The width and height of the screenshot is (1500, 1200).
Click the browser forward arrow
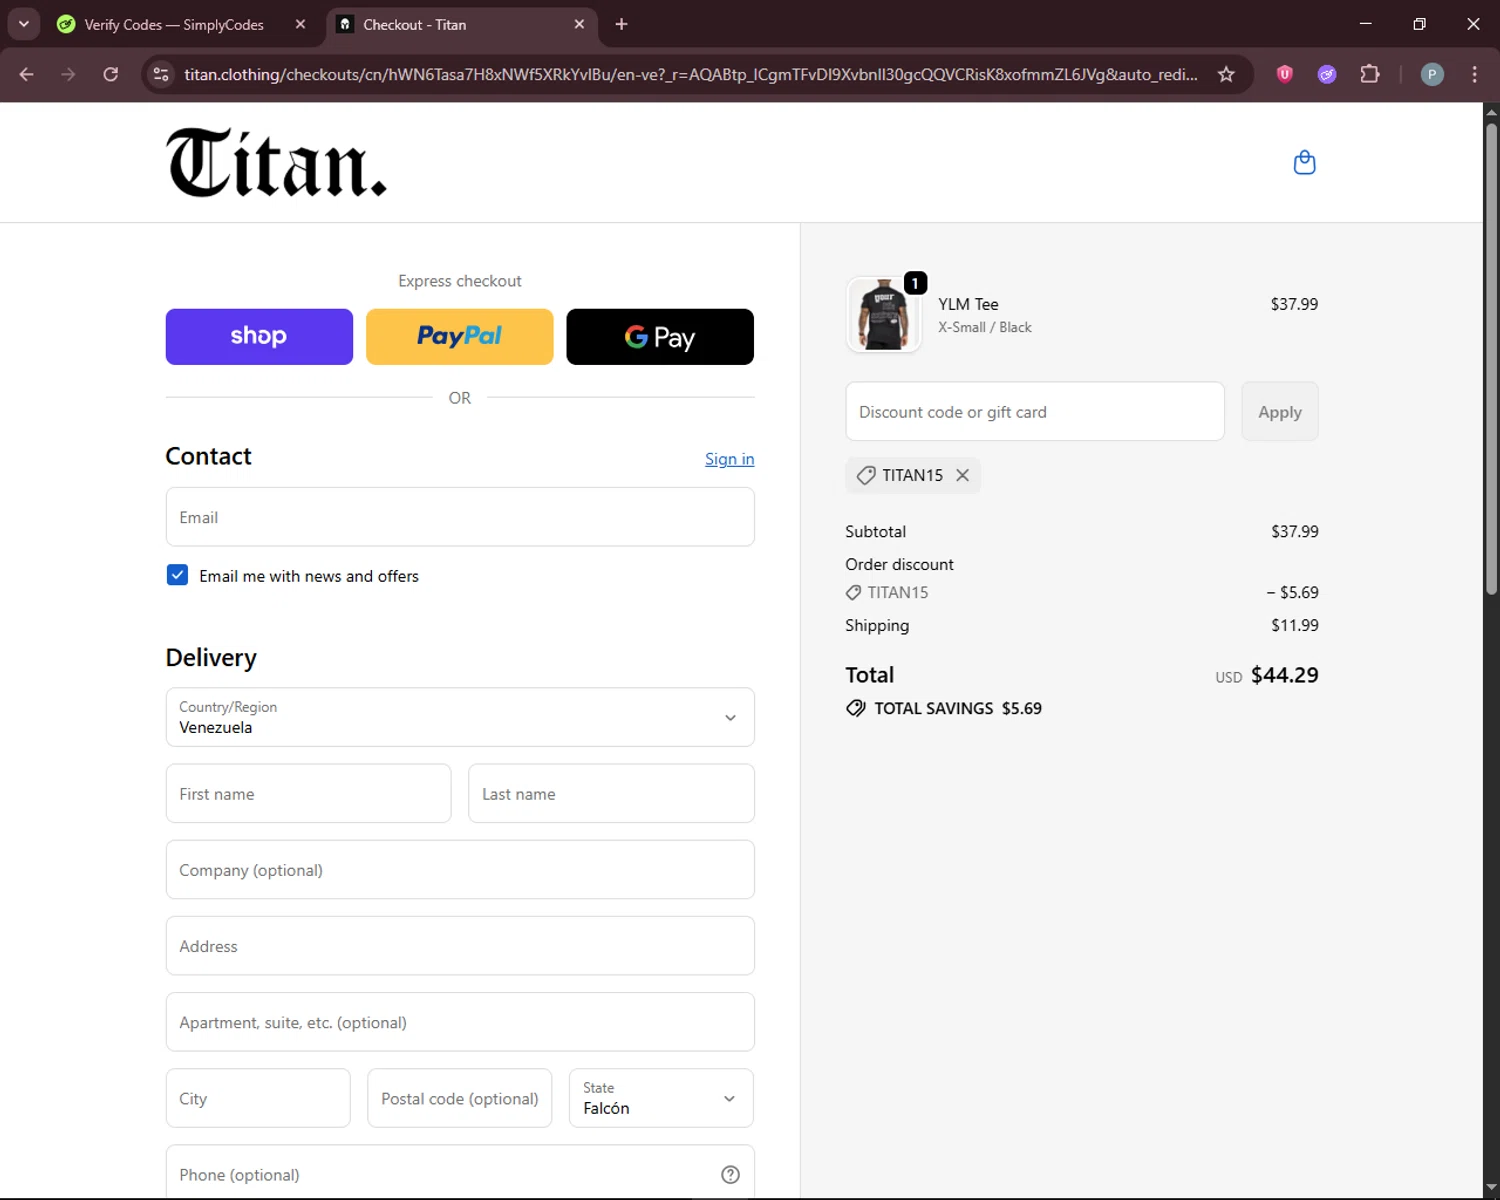pos(68,74)
